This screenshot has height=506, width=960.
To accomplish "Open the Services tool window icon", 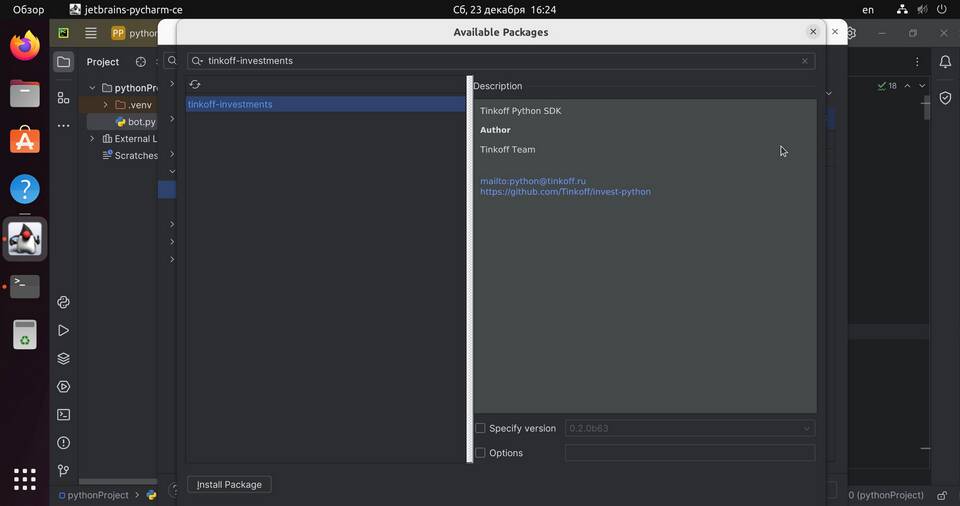I will tap(63, 387).
